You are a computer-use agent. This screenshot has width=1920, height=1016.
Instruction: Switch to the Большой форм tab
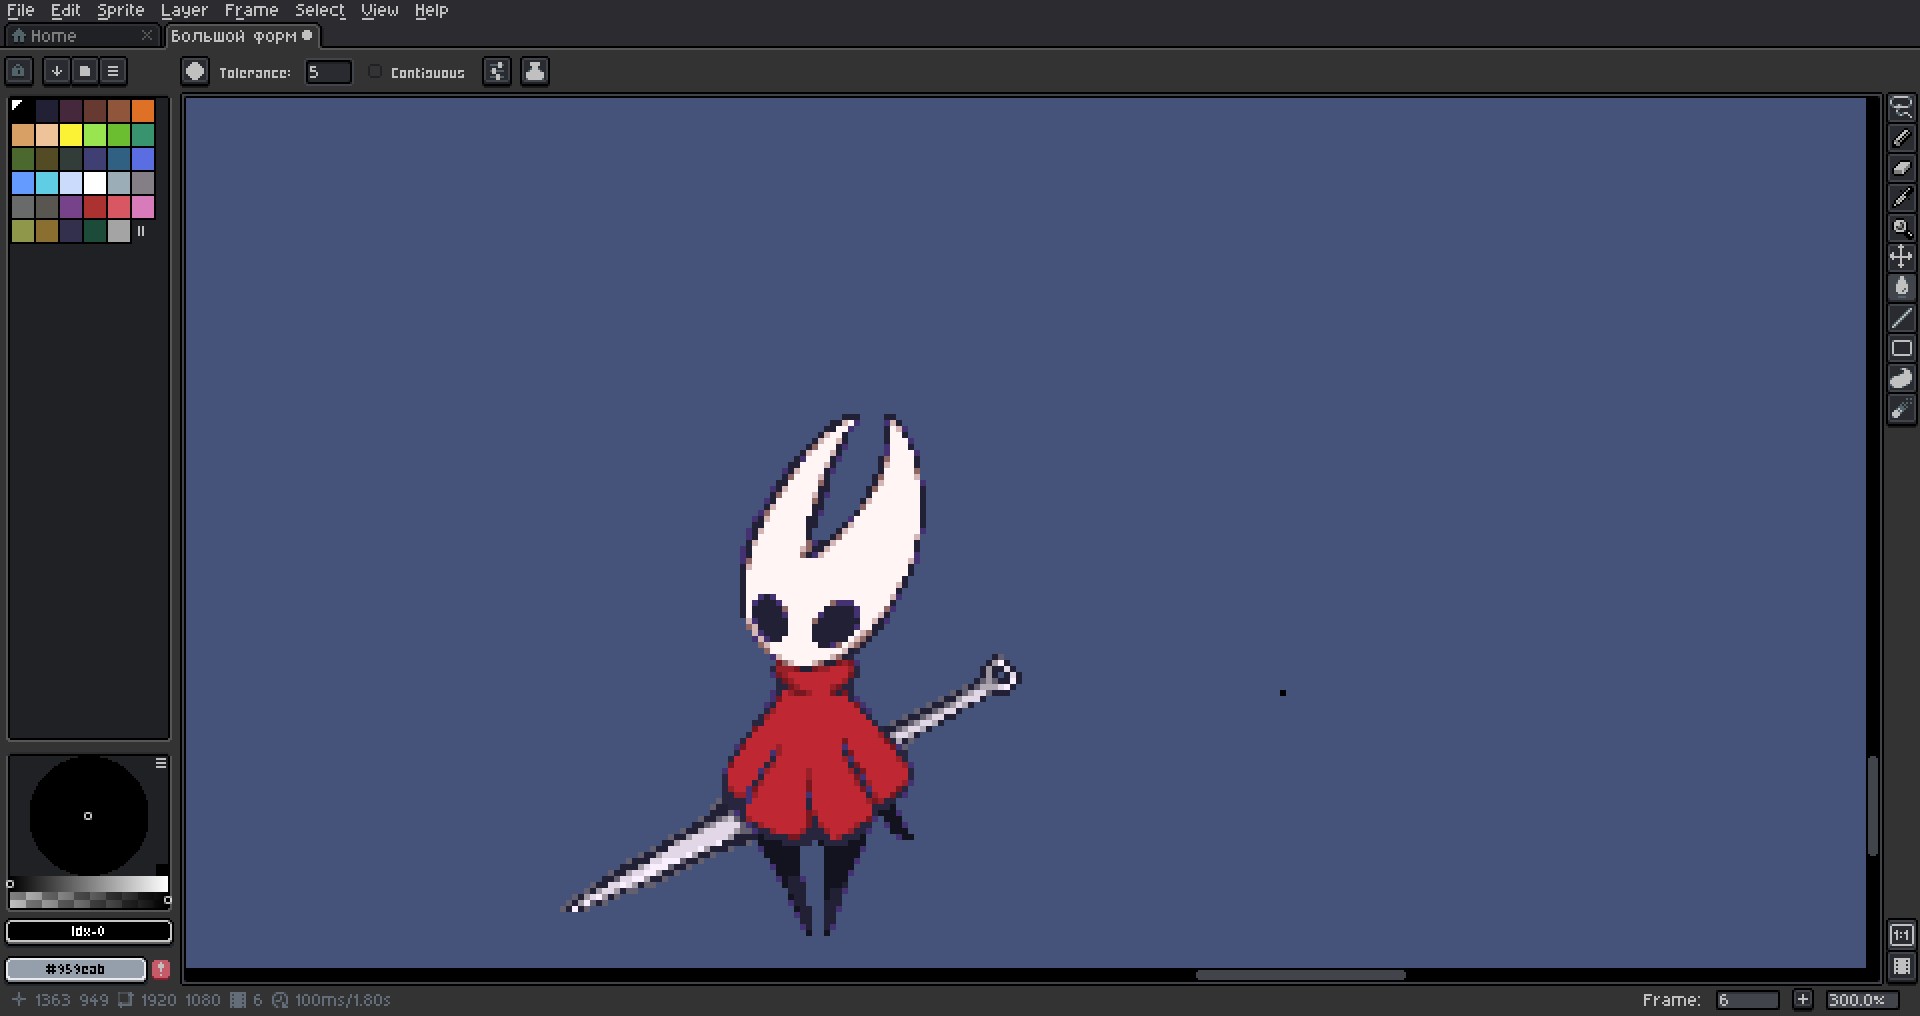coord(242,36)
